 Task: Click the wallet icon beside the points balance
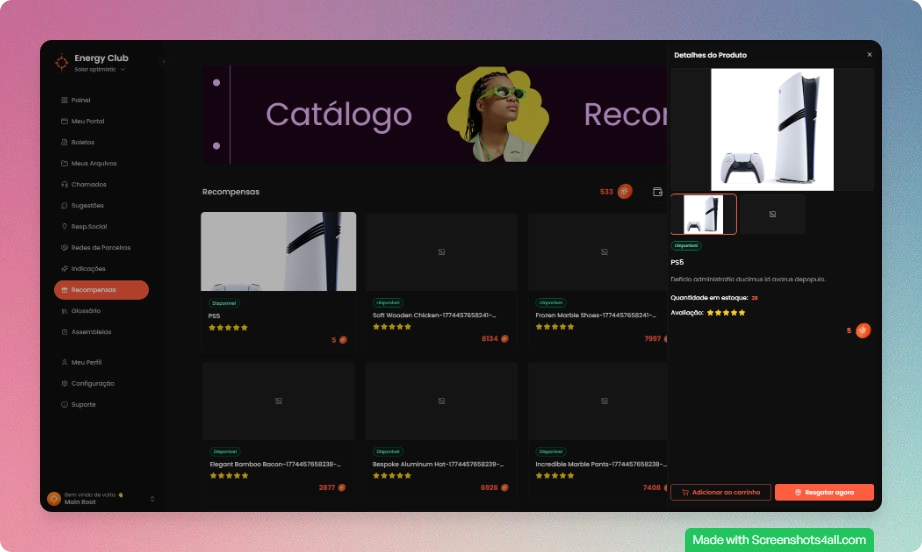pos(658,192)
